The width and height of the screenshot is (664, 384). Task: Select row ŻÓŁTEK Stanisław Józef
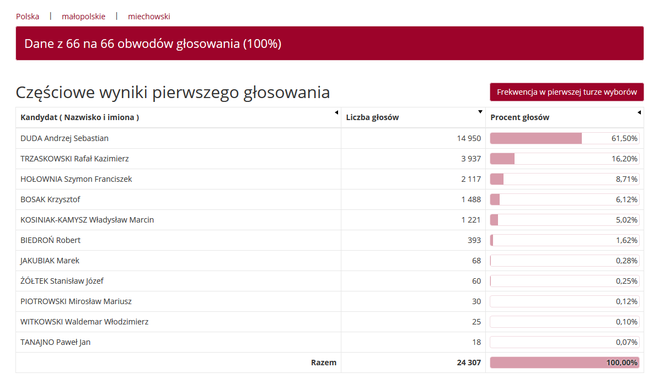pyautogui.click(x=329, y=281)
